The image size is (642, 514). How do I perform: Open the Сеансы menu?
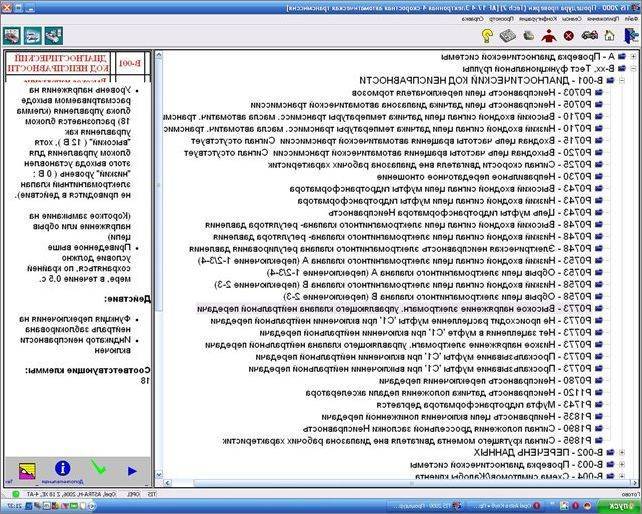tap(571, 19)
